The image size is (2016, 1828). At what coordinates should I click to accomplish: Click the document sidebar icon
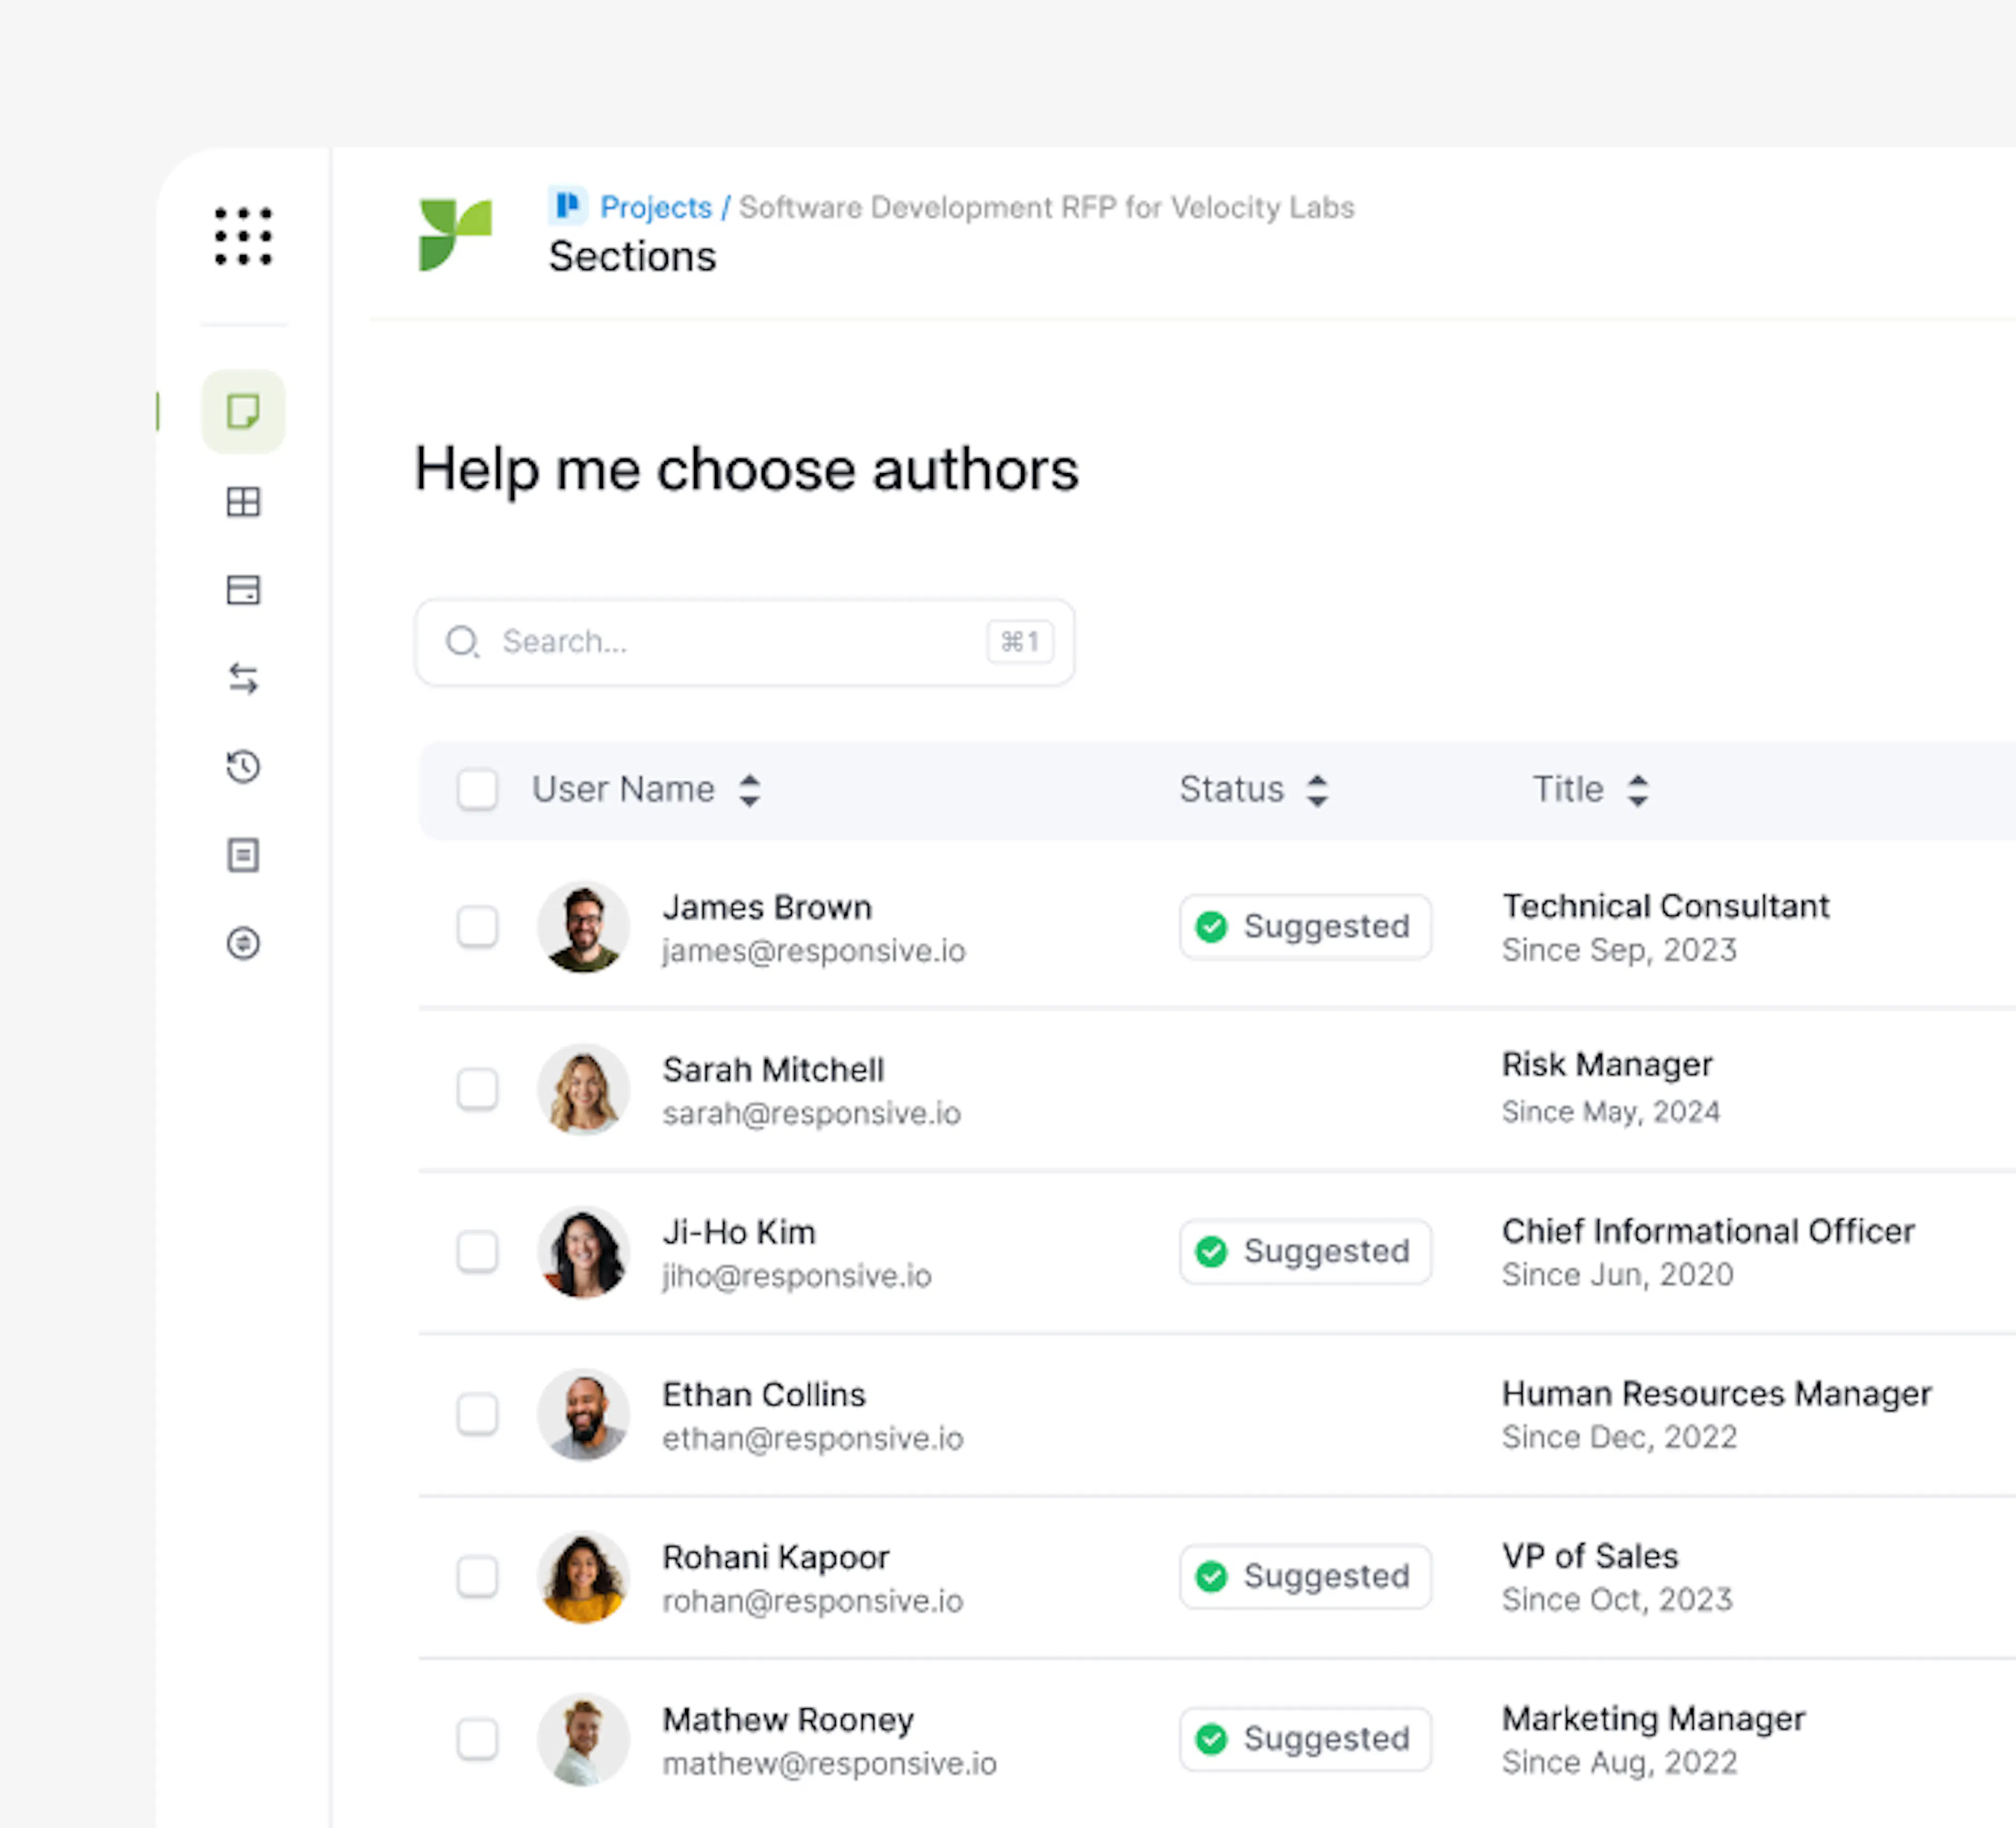tap(243, 856)
